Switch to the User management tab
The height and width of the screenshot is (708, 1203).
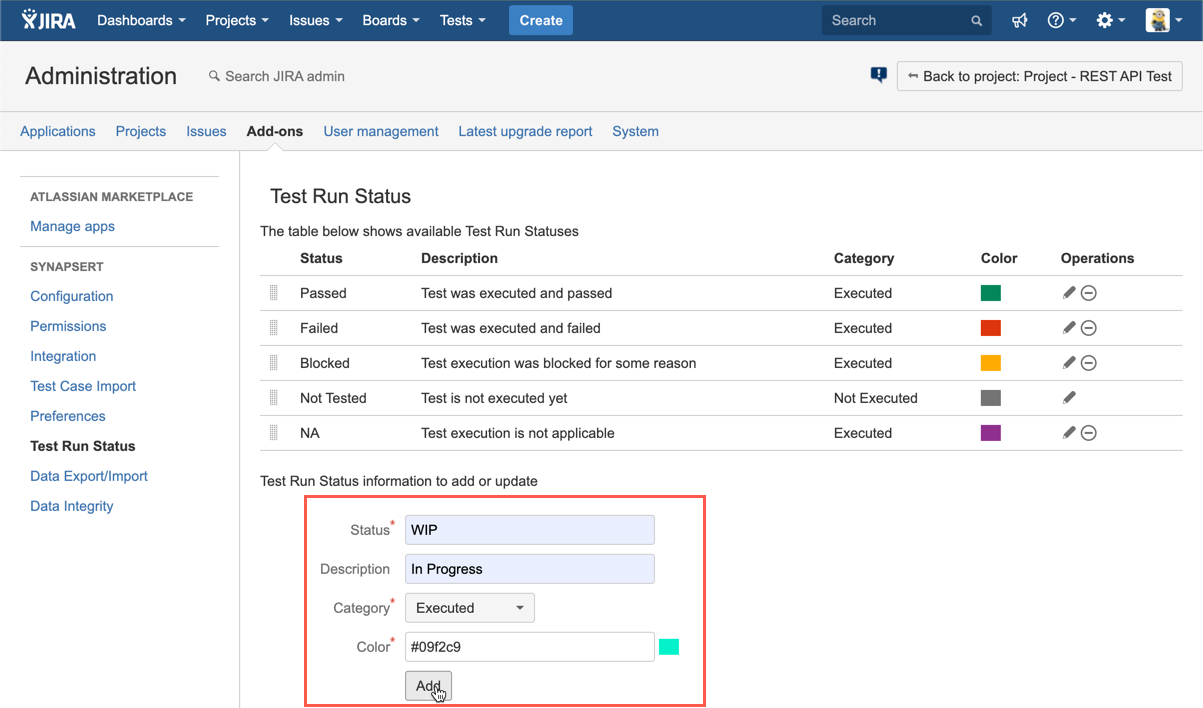tap(380, 131)
